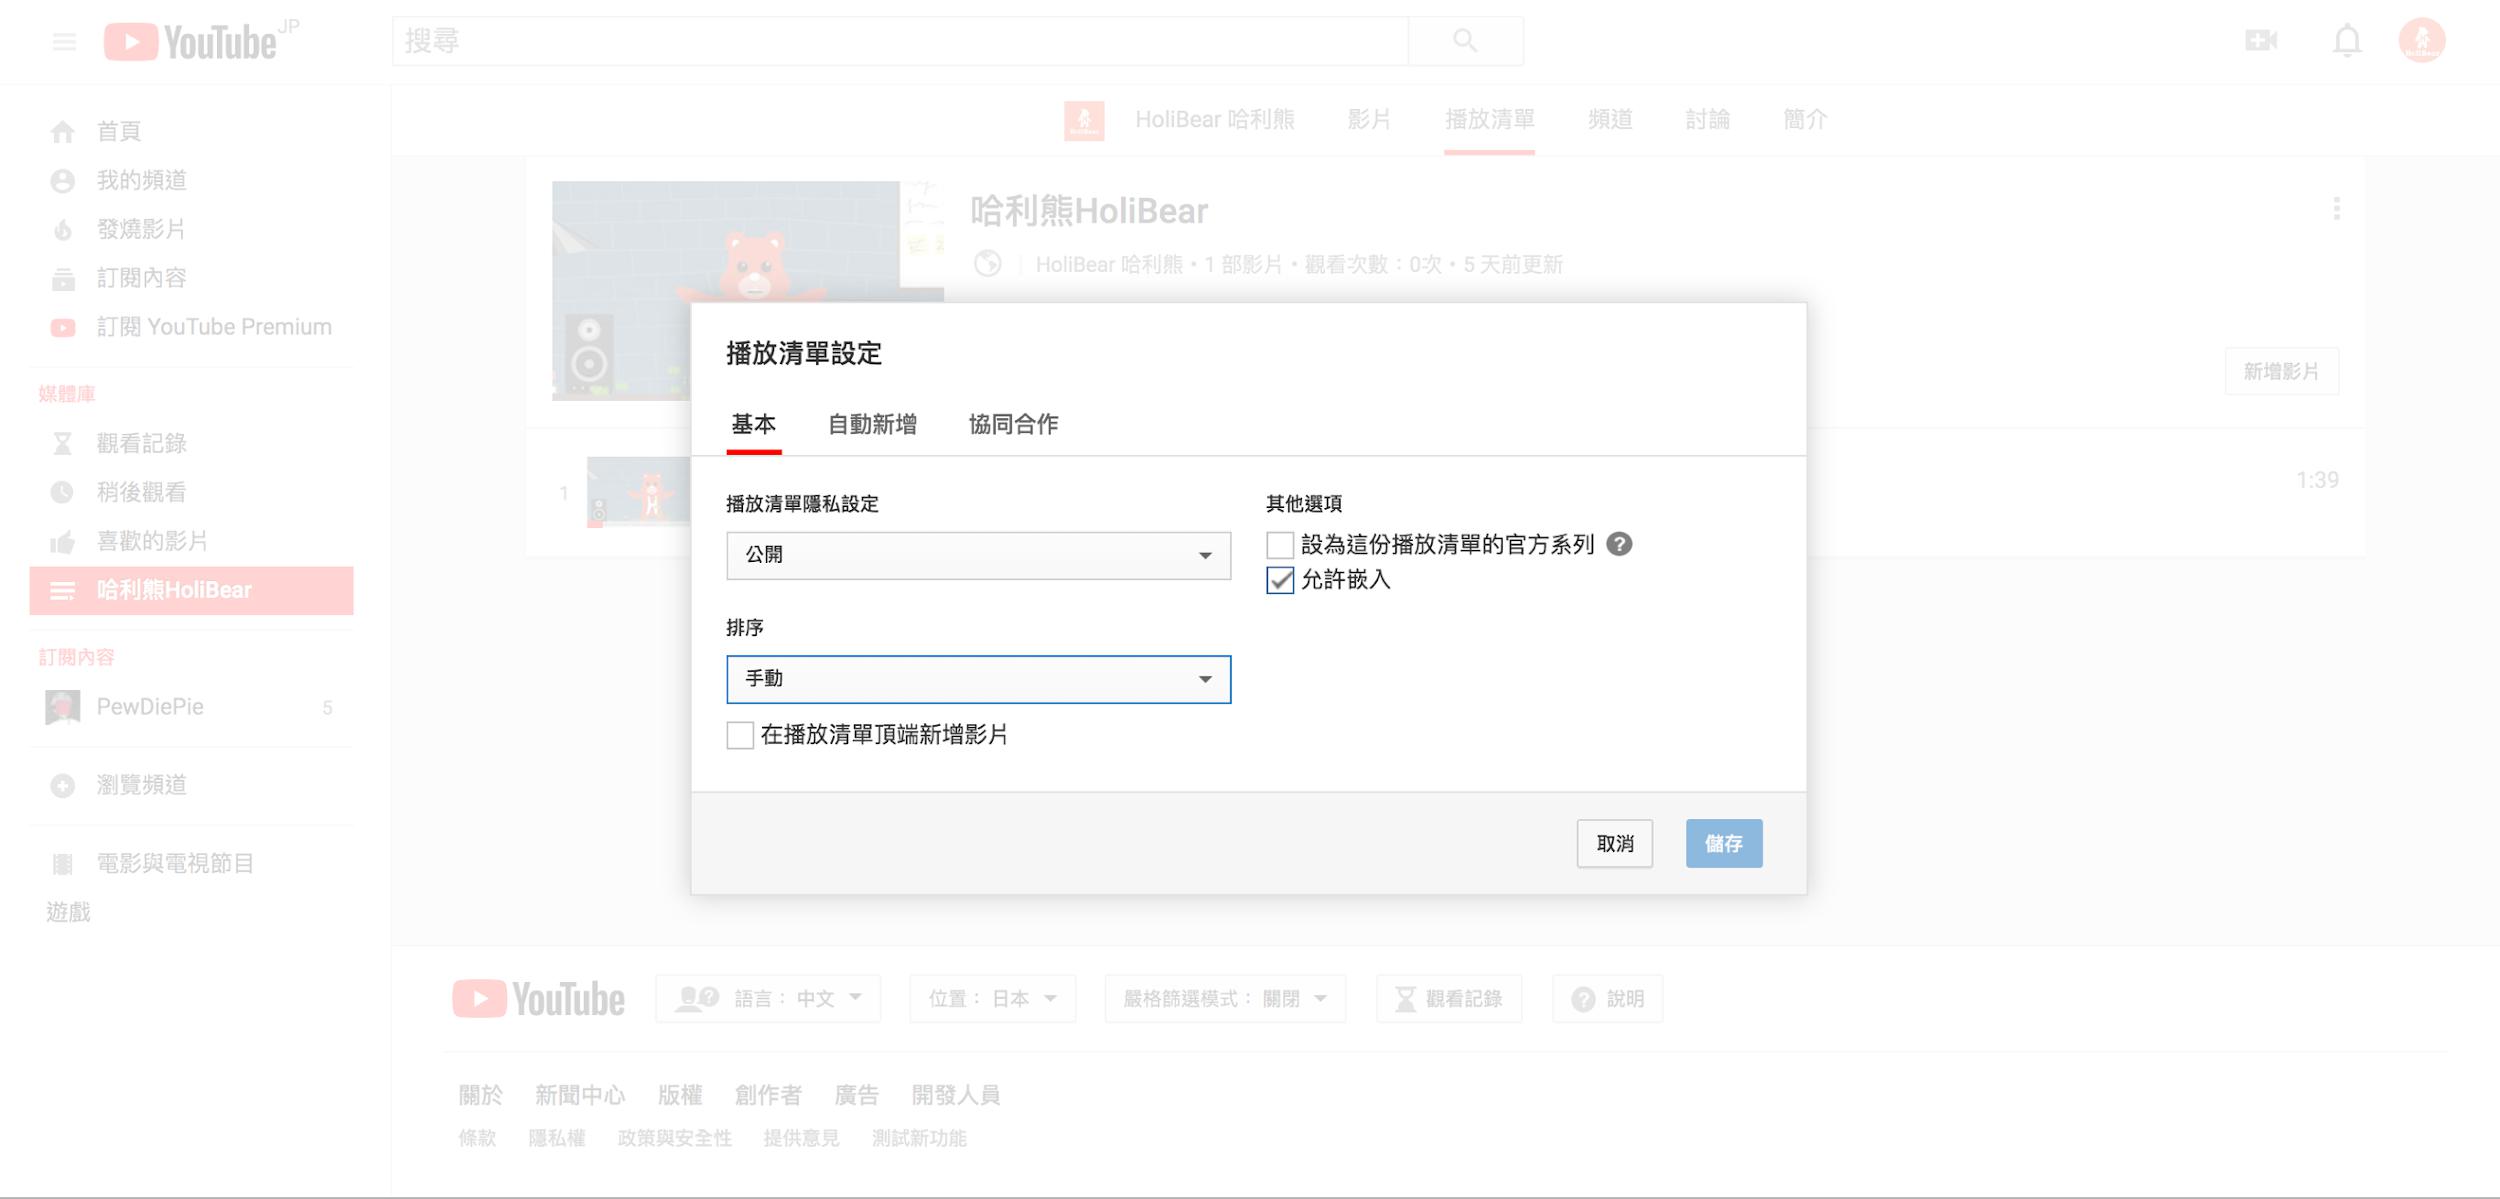Click the 喜歡的影片 thumbs-up icon
Viewport: 2500px width, 1199px height.
click(x=62, y=541)
